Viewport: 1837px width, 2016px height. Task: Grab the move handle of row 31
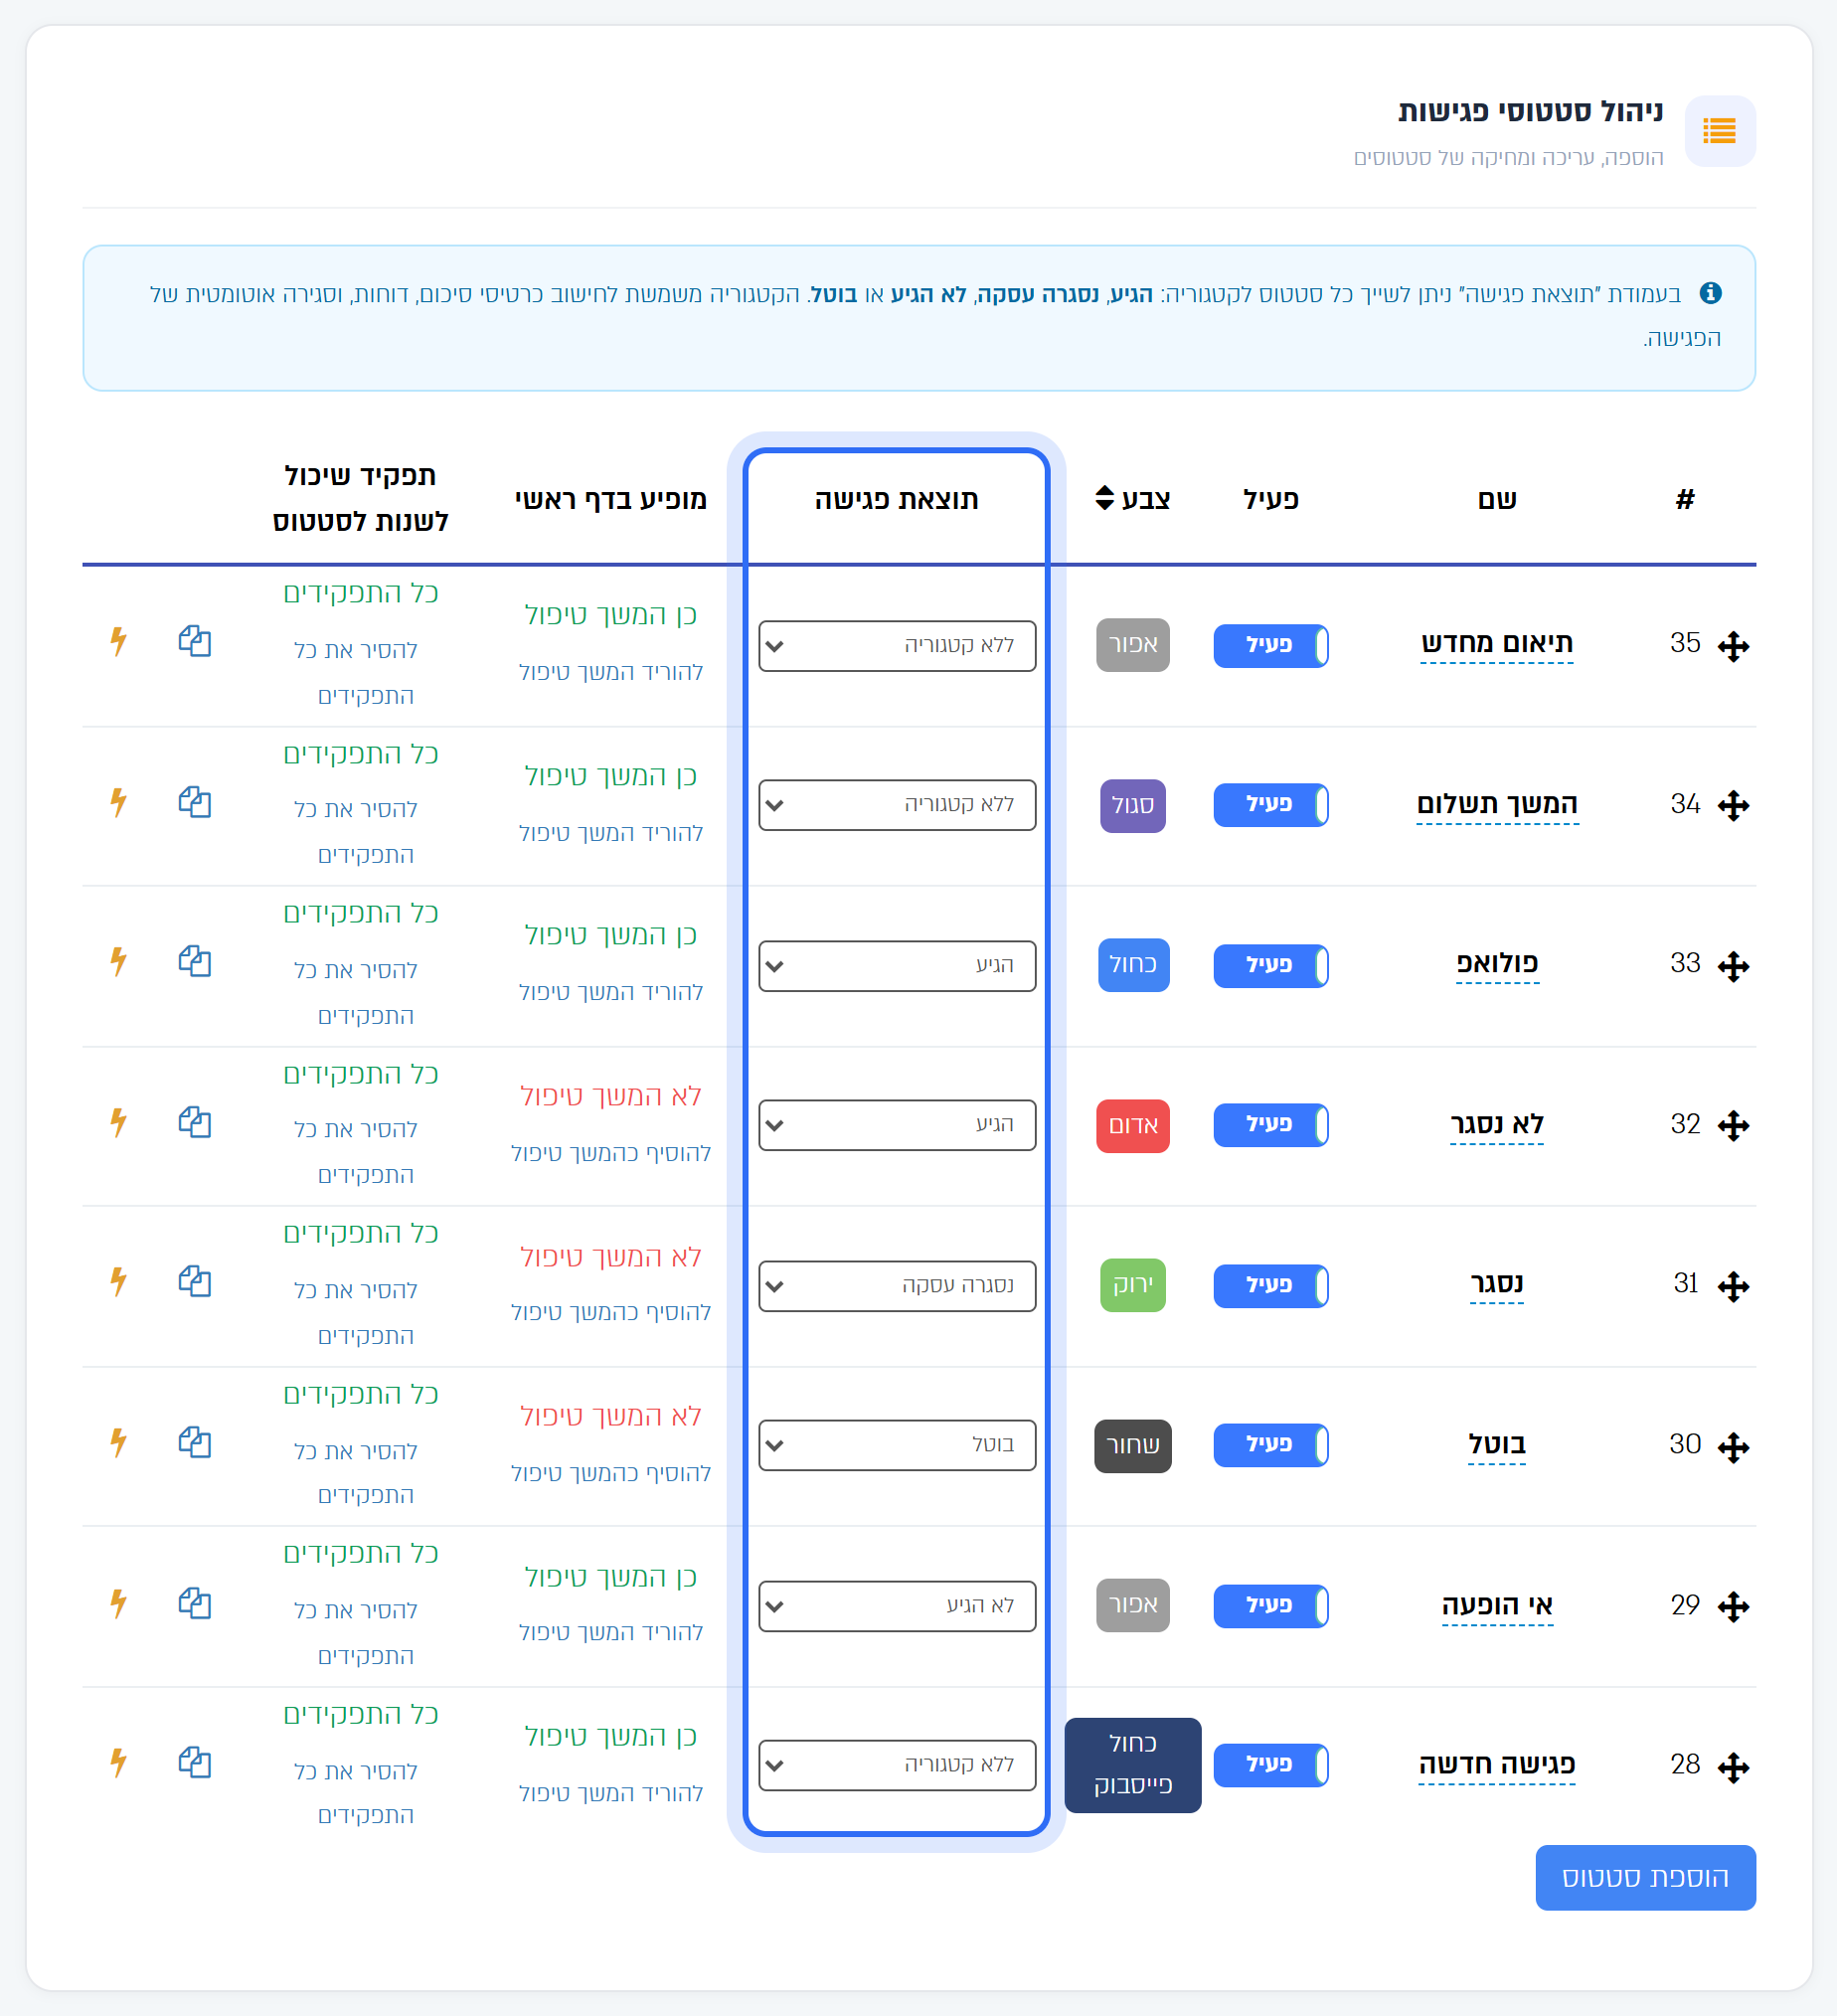[1733, 1286]
